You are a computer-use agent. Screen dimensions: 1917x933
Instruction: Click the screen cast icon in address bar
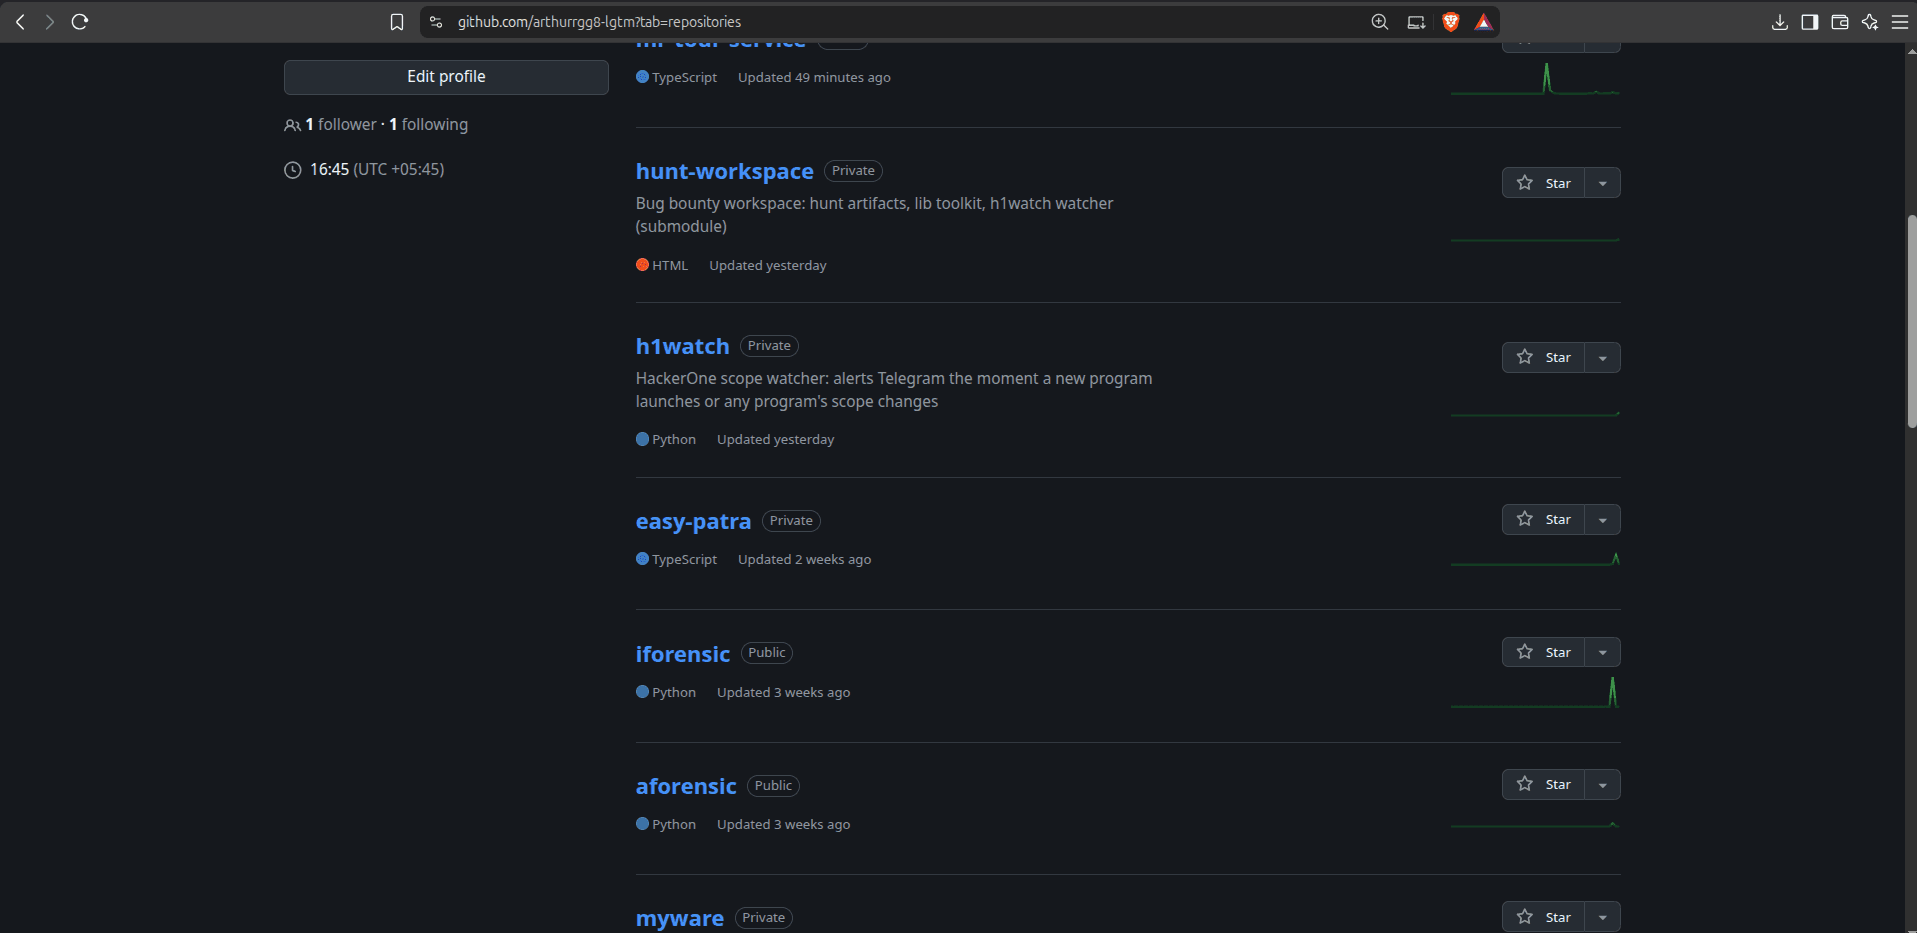pos(1416,22)
